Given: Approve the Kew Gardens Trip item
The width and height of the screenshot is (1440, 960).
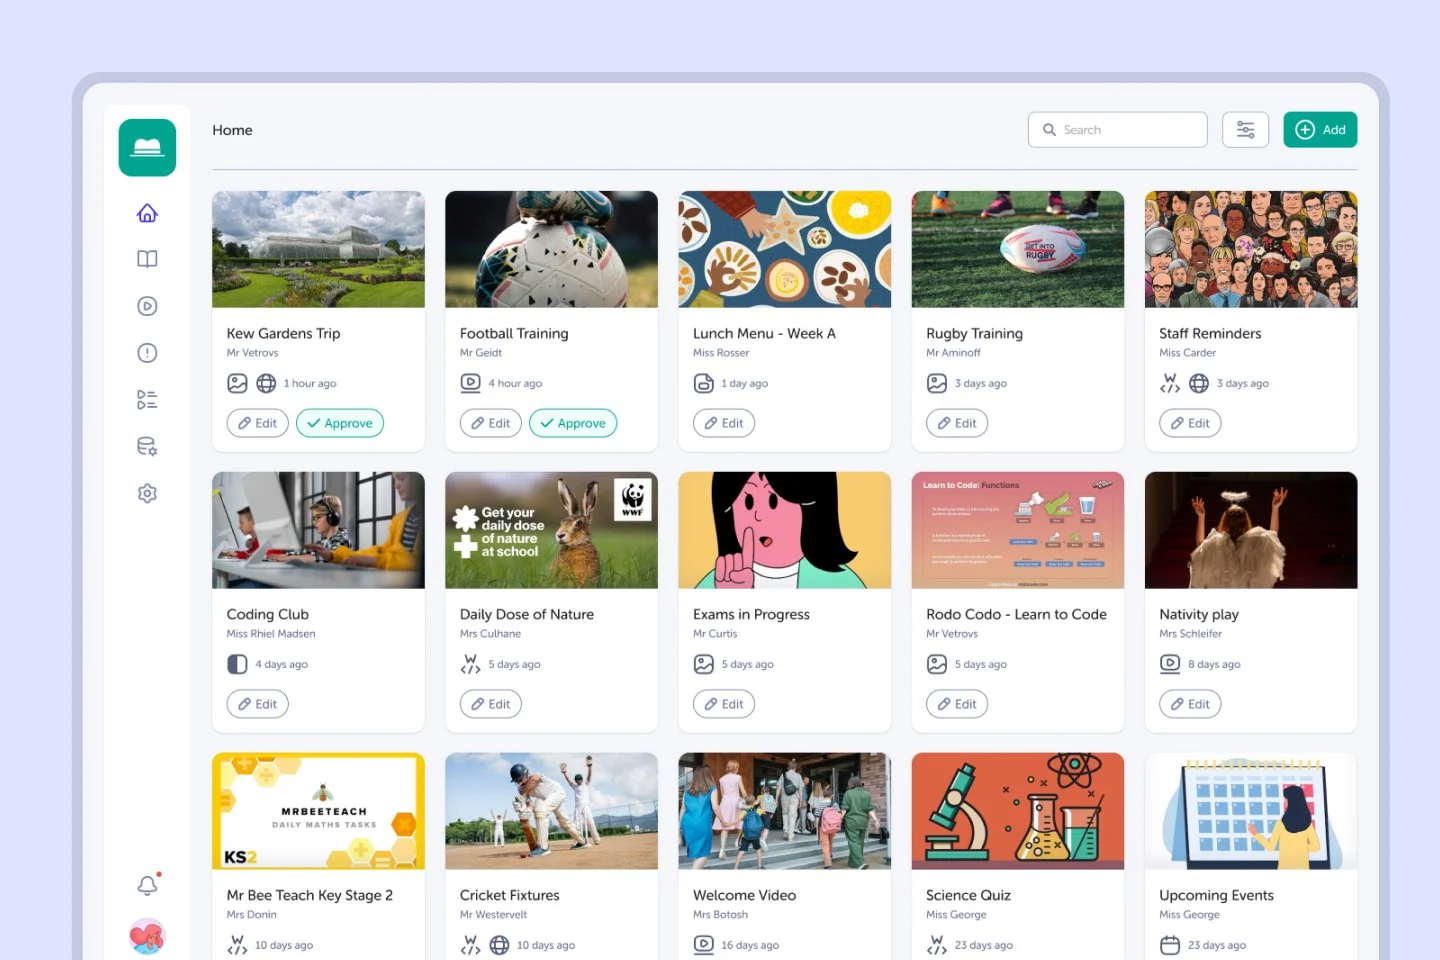Looking at the screenshot, I should pyautogui.click(x=340, y=423).
